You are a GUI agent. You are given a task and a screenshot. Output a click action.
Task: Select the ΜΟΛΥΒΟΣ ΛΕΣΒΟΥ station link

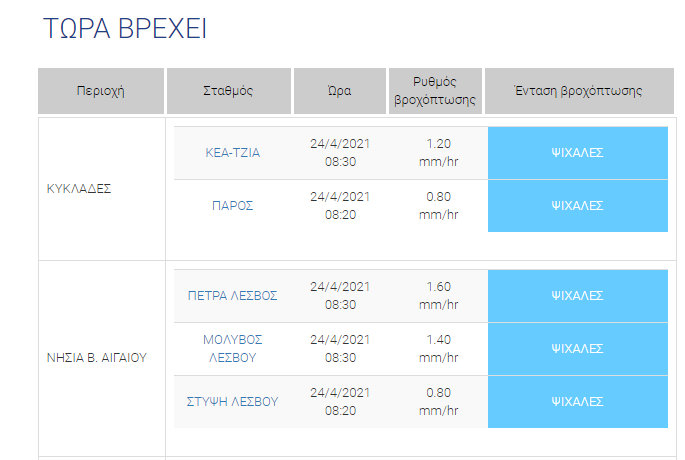[x=232, y=349]
